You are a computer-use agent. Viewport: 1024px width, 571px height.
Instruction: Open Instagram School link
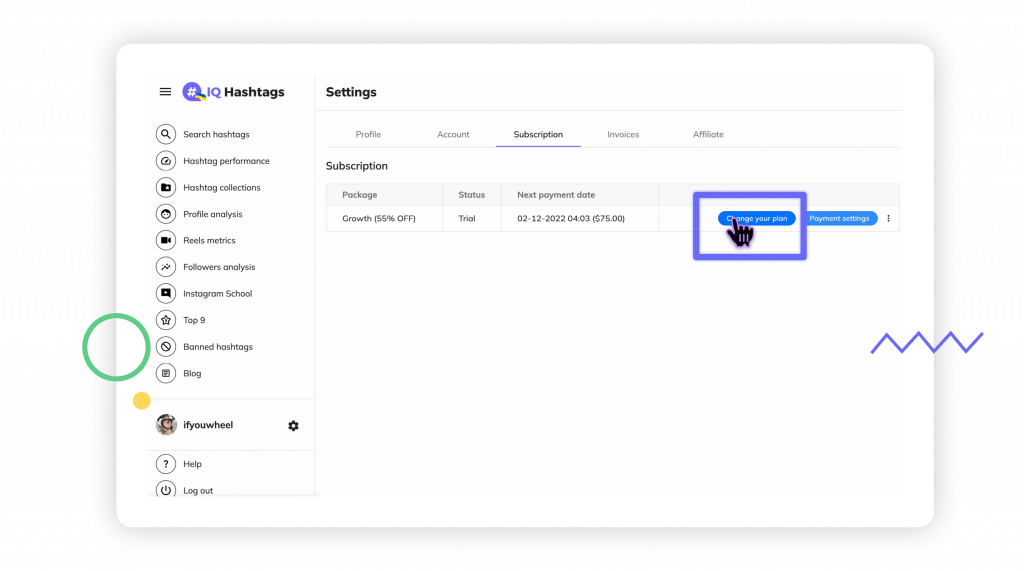(217, 294)
